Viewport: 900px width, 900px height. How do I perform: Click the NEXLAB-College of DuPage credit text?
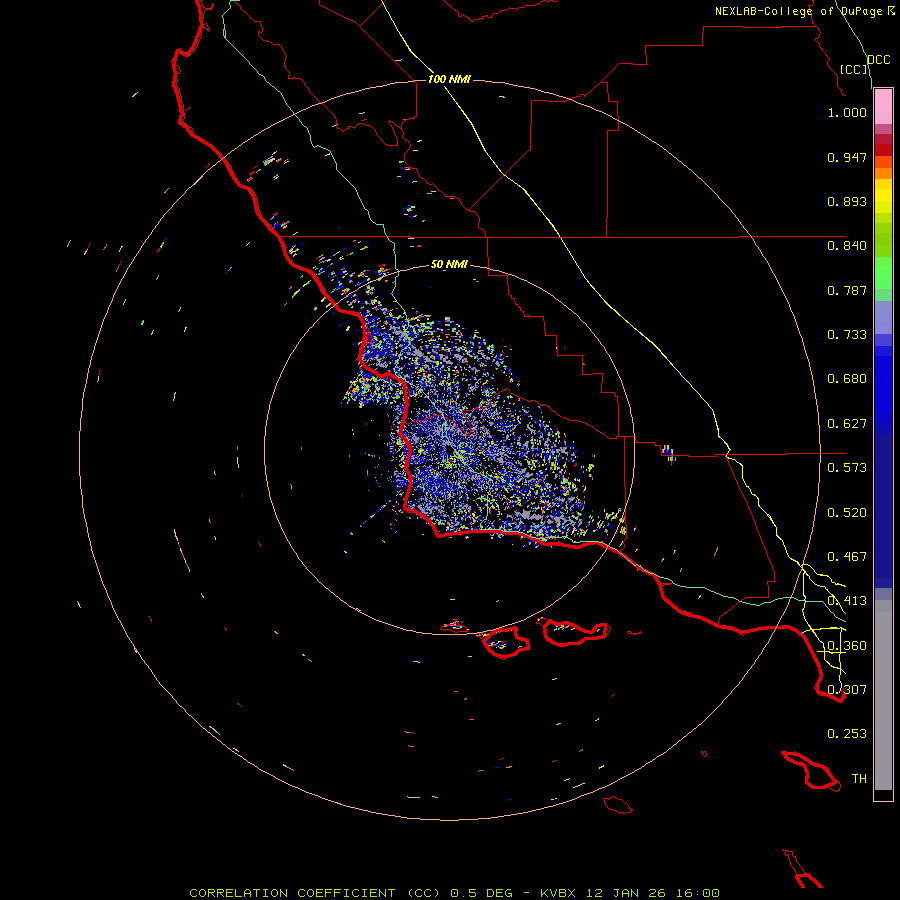(804, 11)
